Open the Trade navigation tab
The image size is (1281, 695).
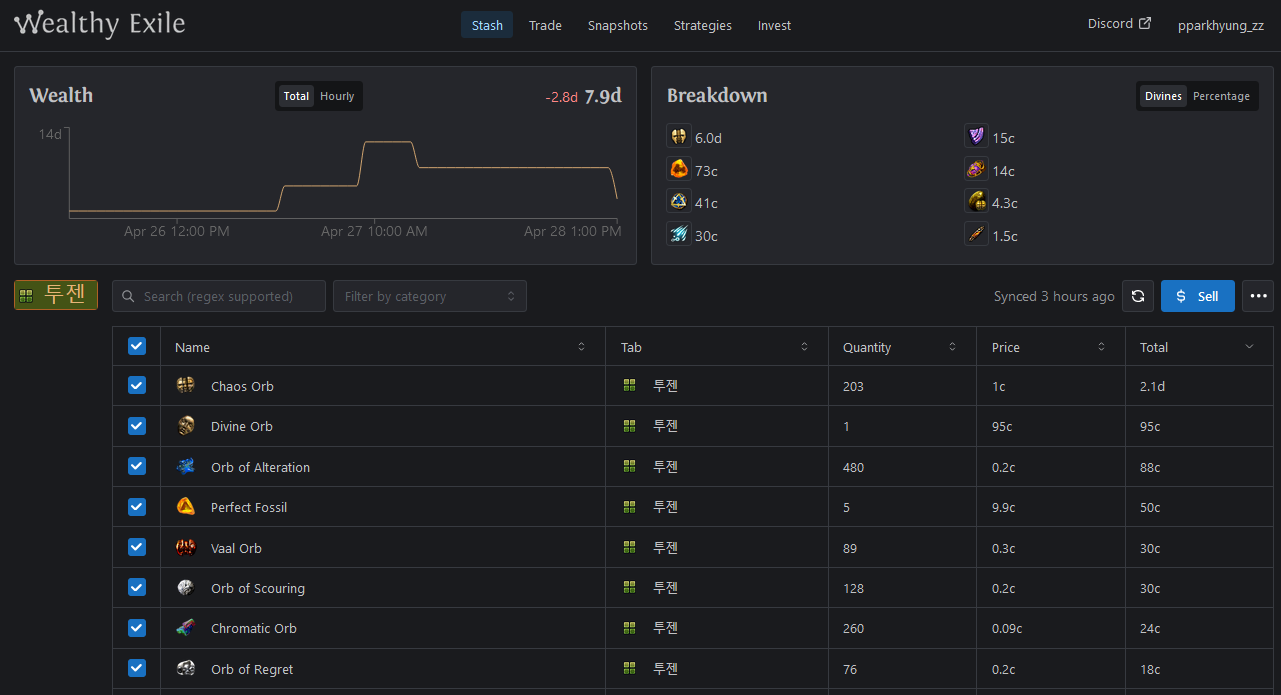point(545,25)
